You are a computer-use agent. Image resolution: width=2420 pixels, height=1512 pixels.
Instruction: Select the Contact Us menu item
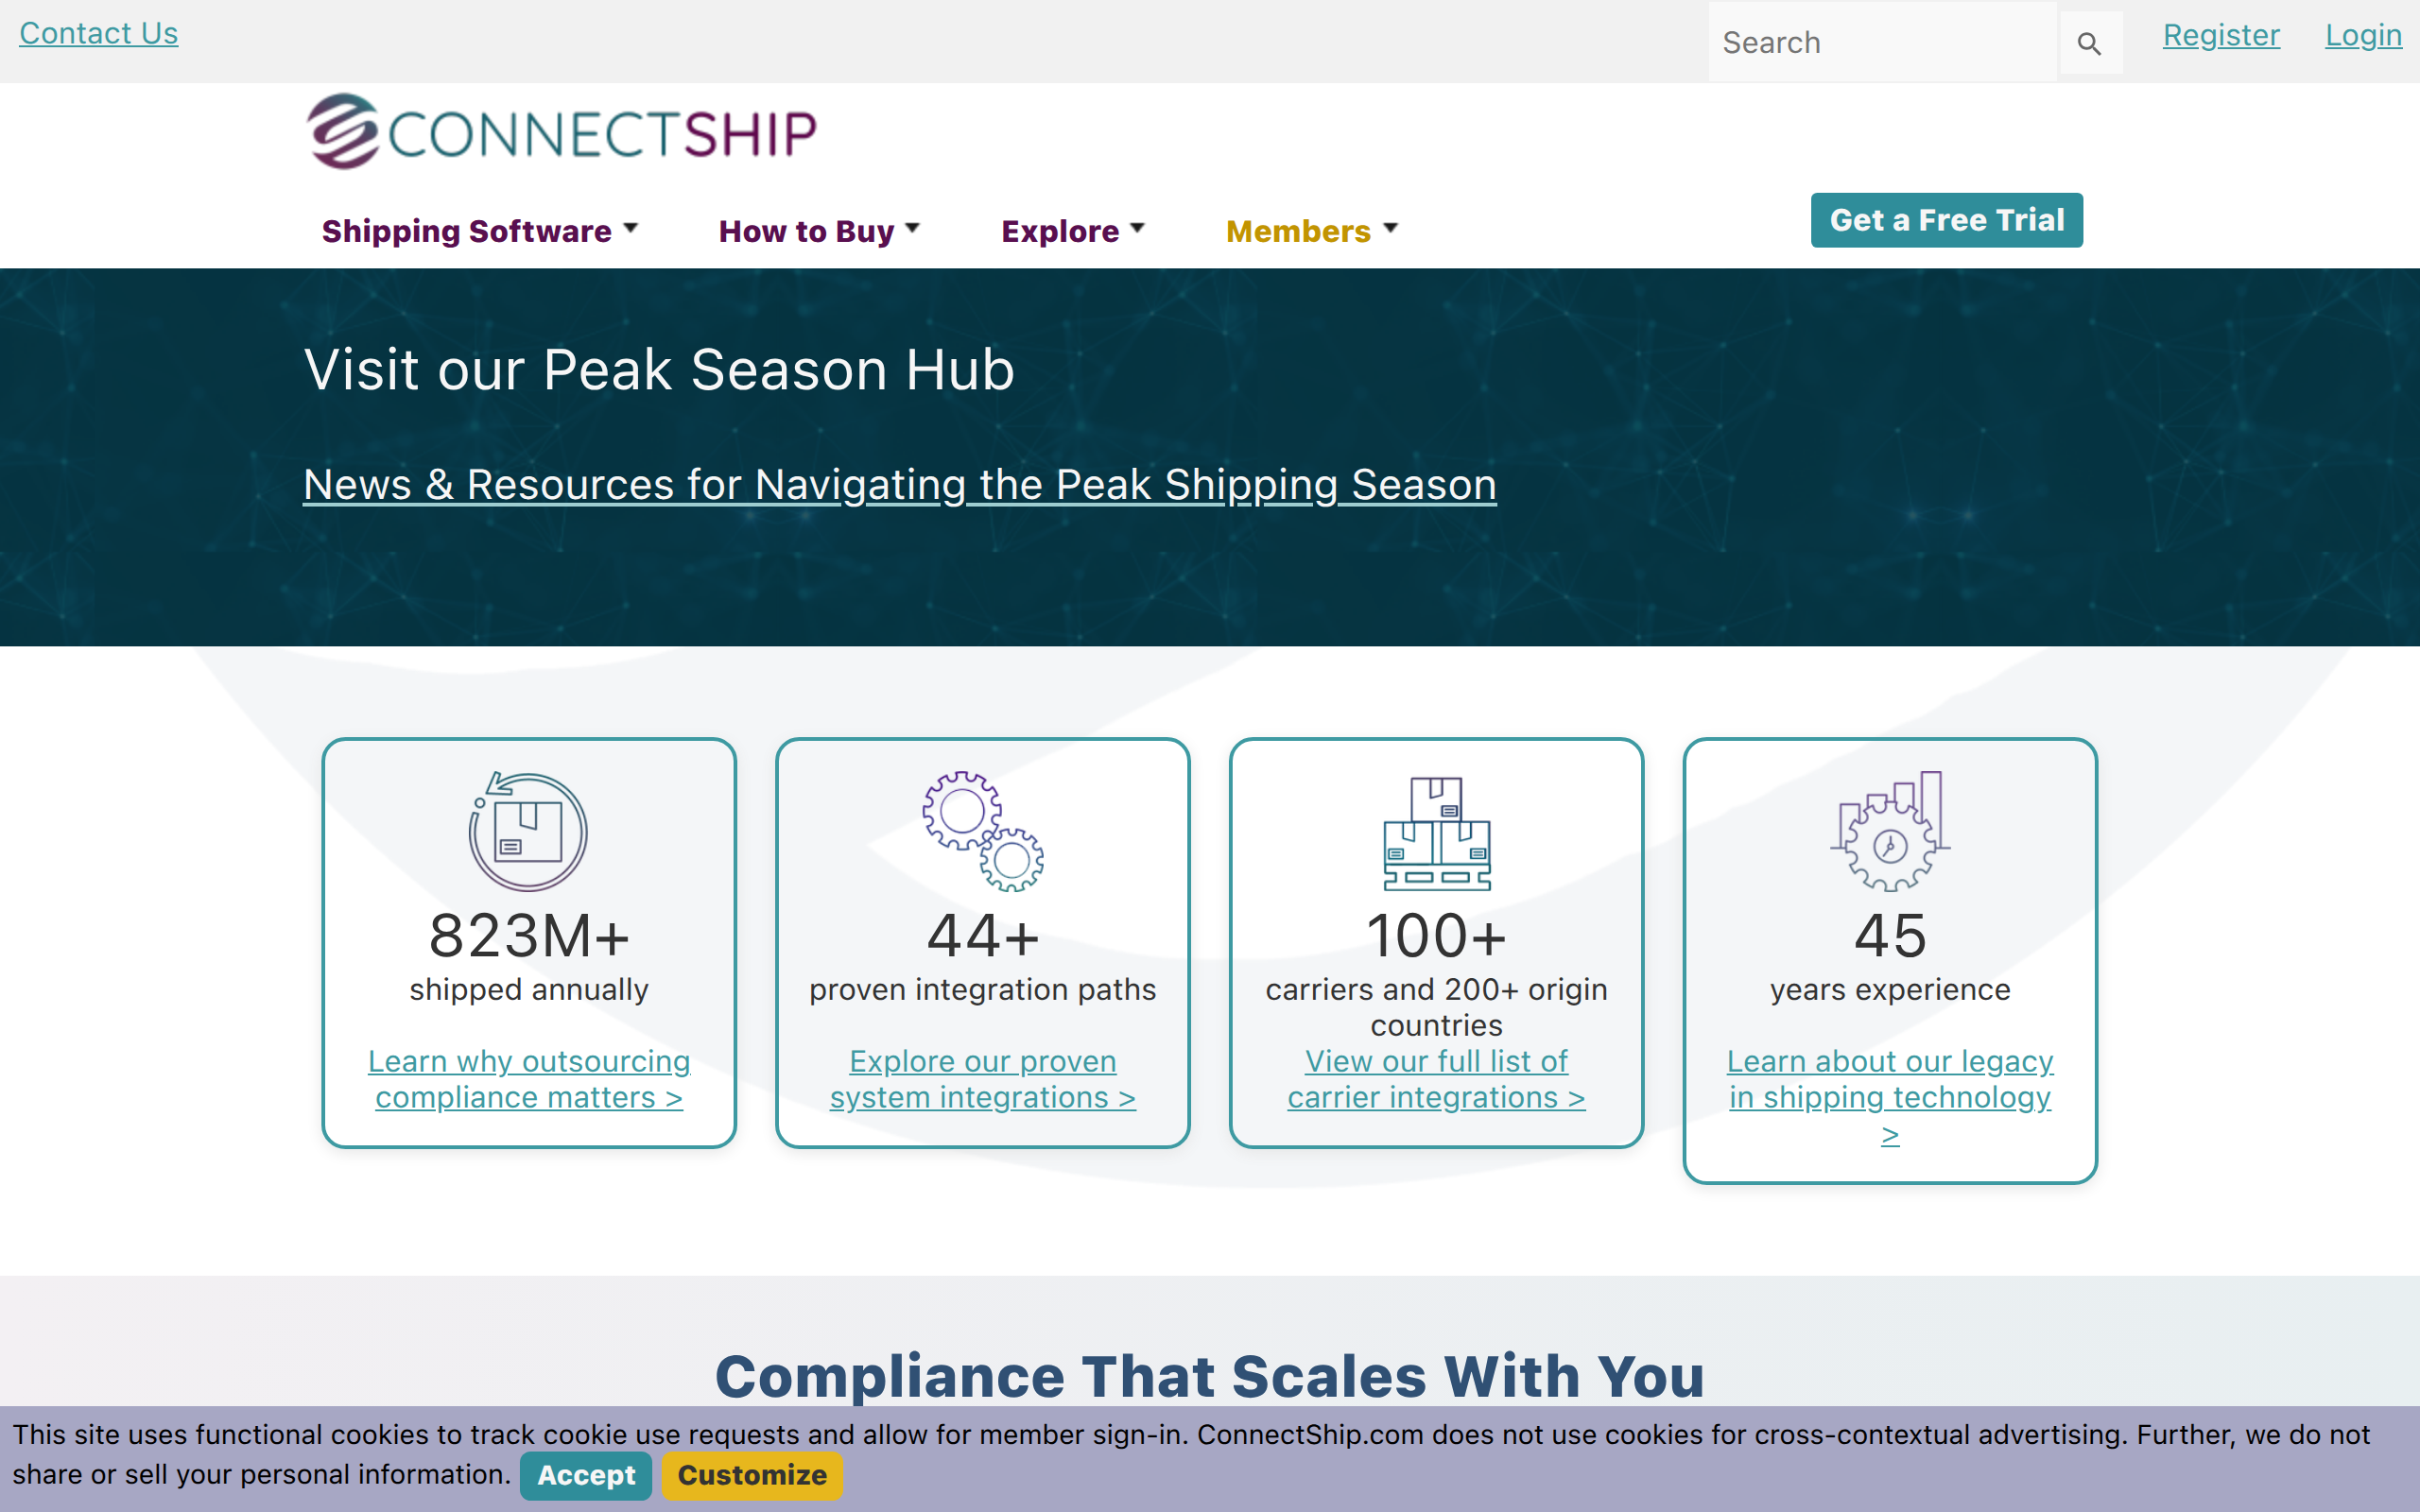pos(97,33)
